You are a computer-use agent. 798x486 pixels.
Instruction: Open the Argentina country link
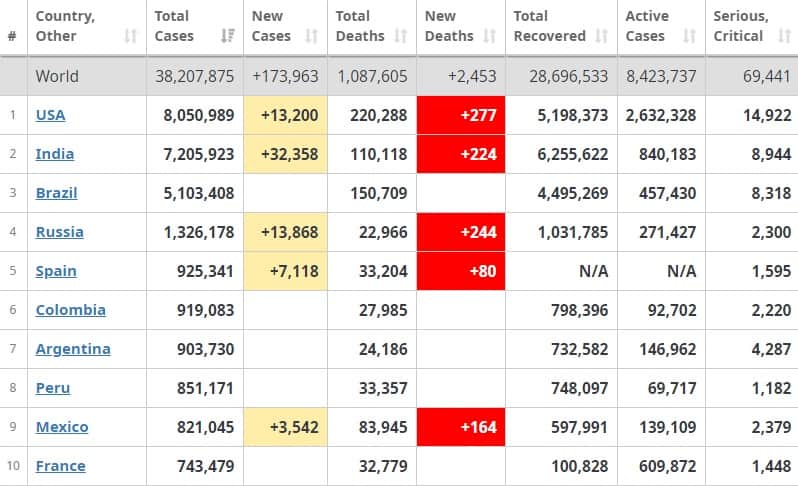tap(73, 349)
